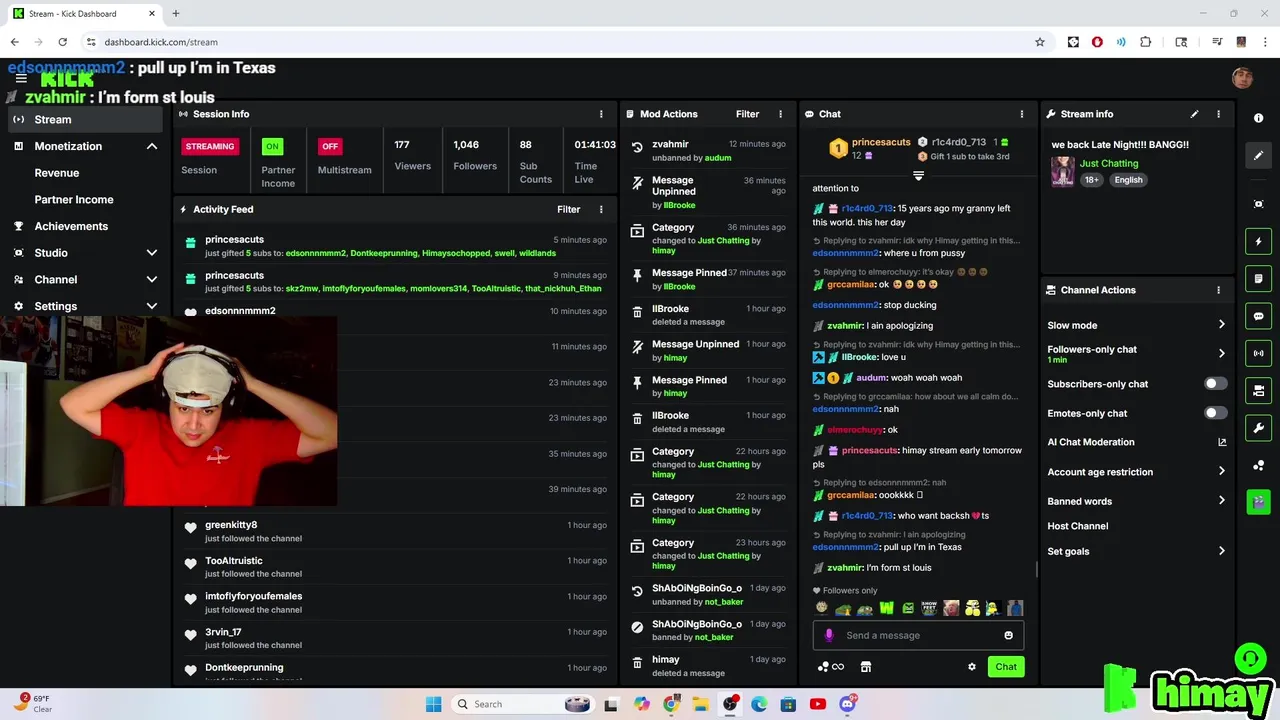The width and height of the screenshot is (1280, 720).
Task: Click the green Chat send button
Action: [x=1006, y=667]
